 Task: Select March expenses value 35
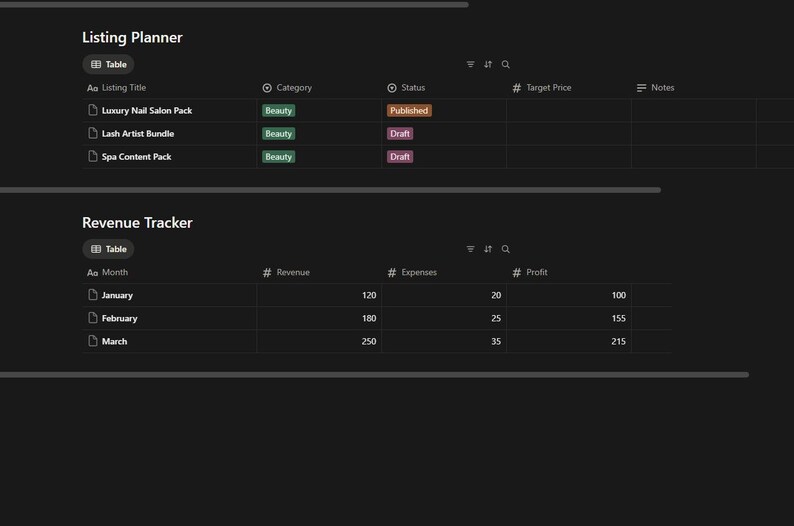coord(496,341)
